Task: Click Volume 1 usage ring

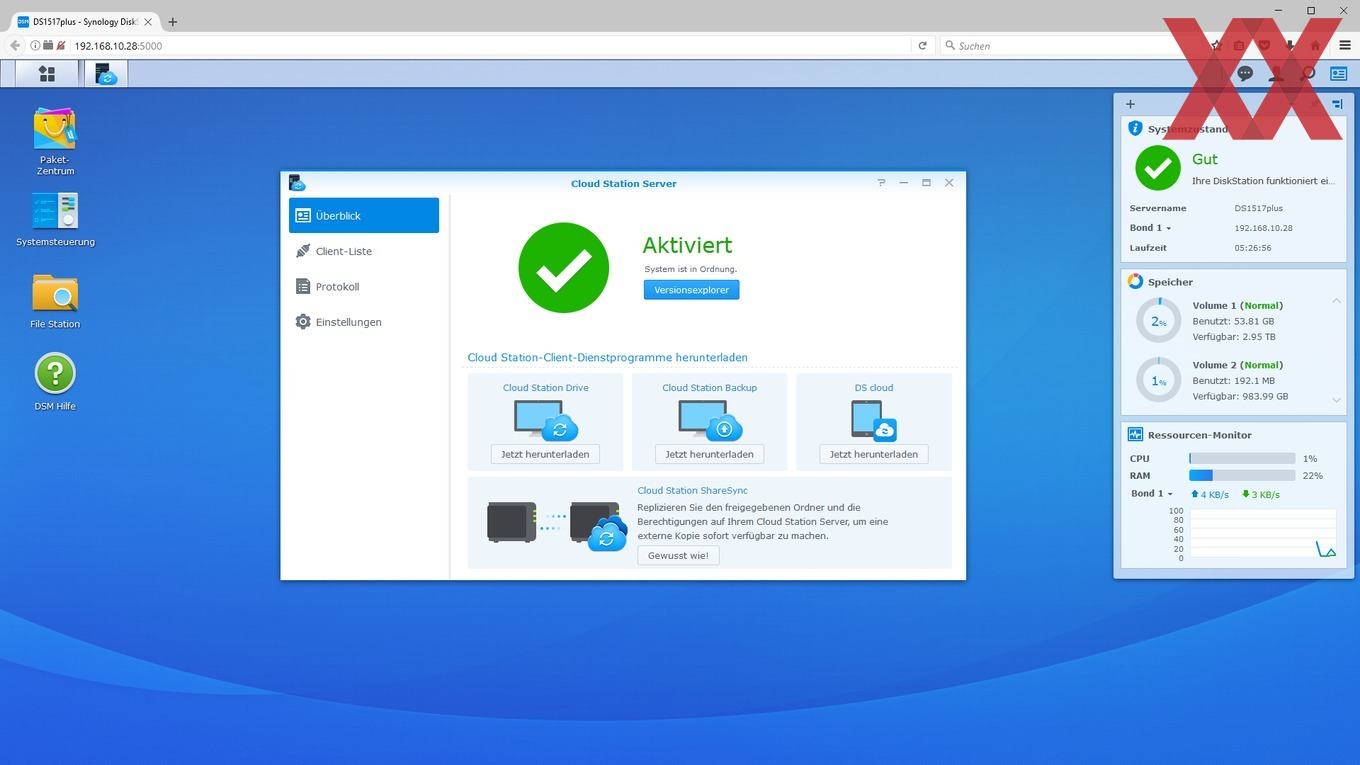Action: pos(1158,321)
